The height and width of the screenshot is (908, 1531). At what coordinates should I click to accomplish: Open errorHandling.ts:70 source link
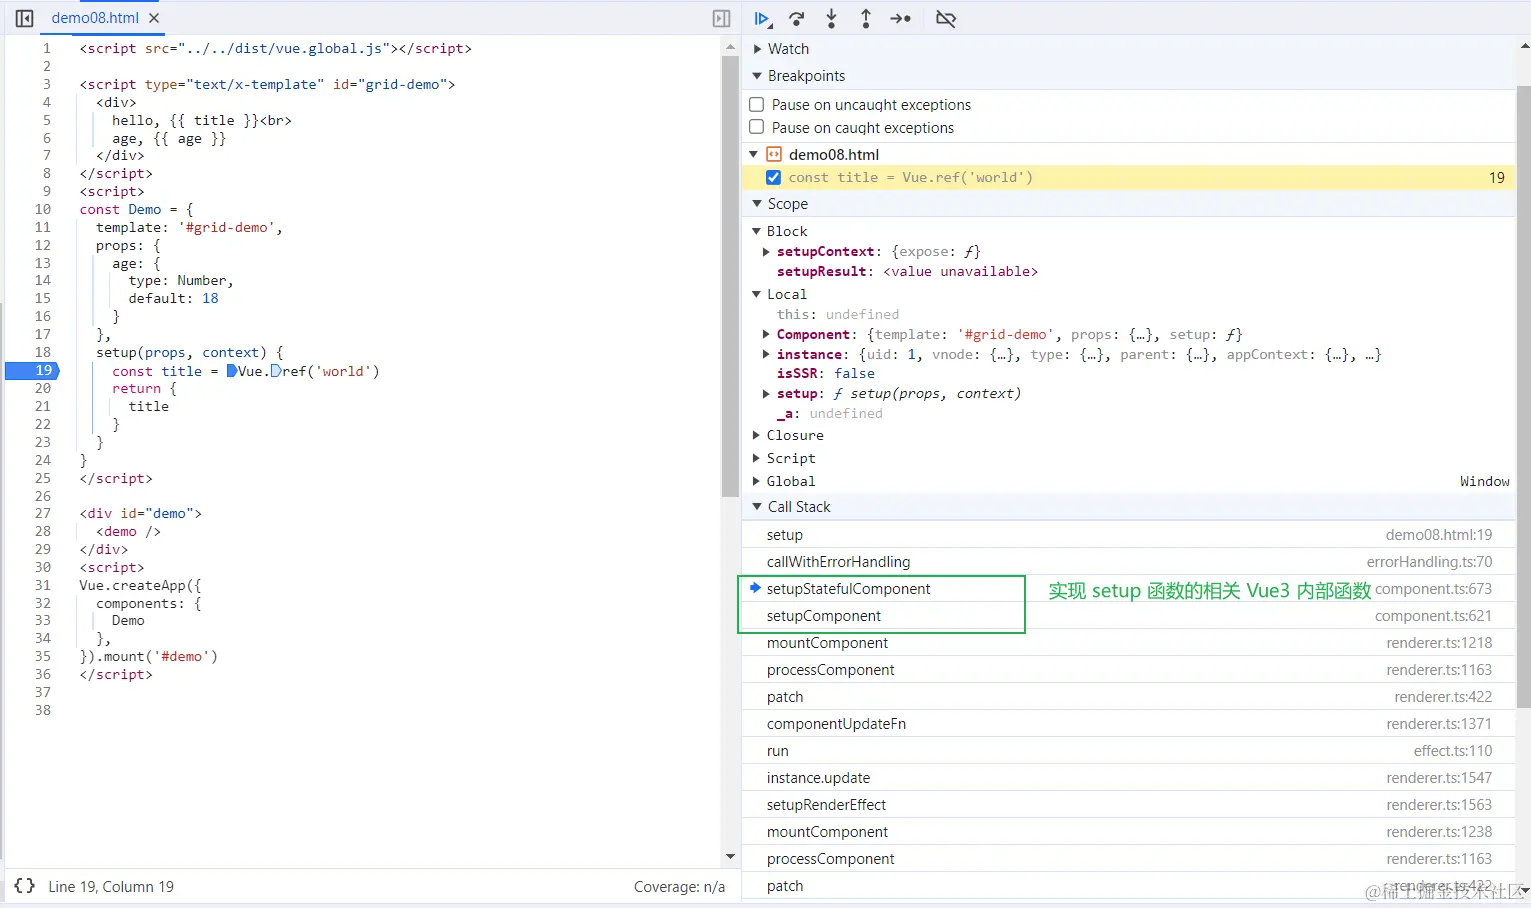click(x=1429, y=562)
